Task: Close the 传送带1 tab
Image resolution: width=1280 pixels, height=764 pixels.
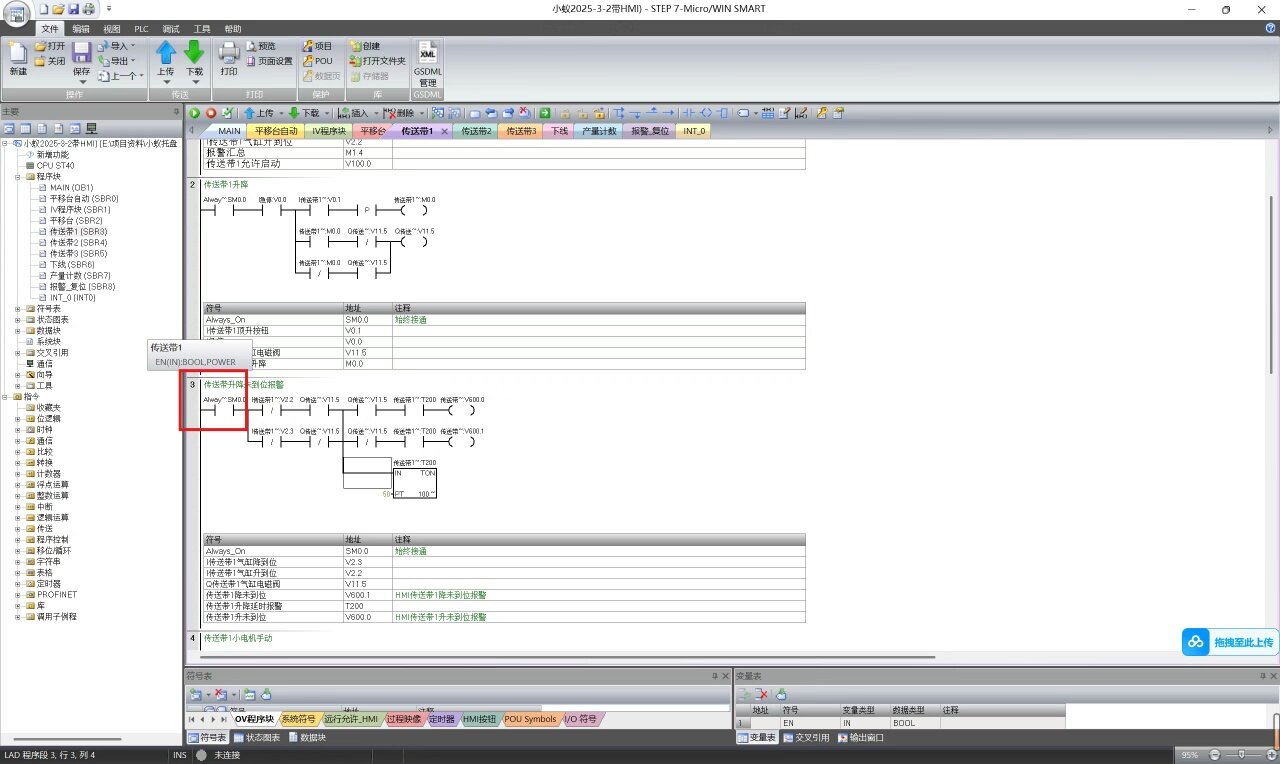Action: point(443,131)
